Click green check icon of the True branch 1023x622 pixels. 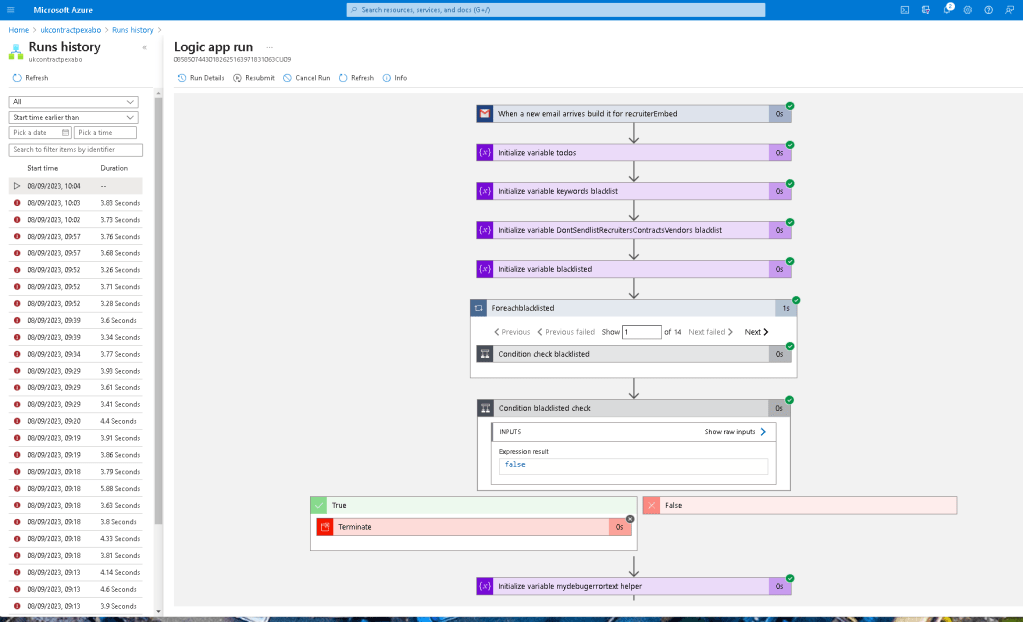coord(318,505)
